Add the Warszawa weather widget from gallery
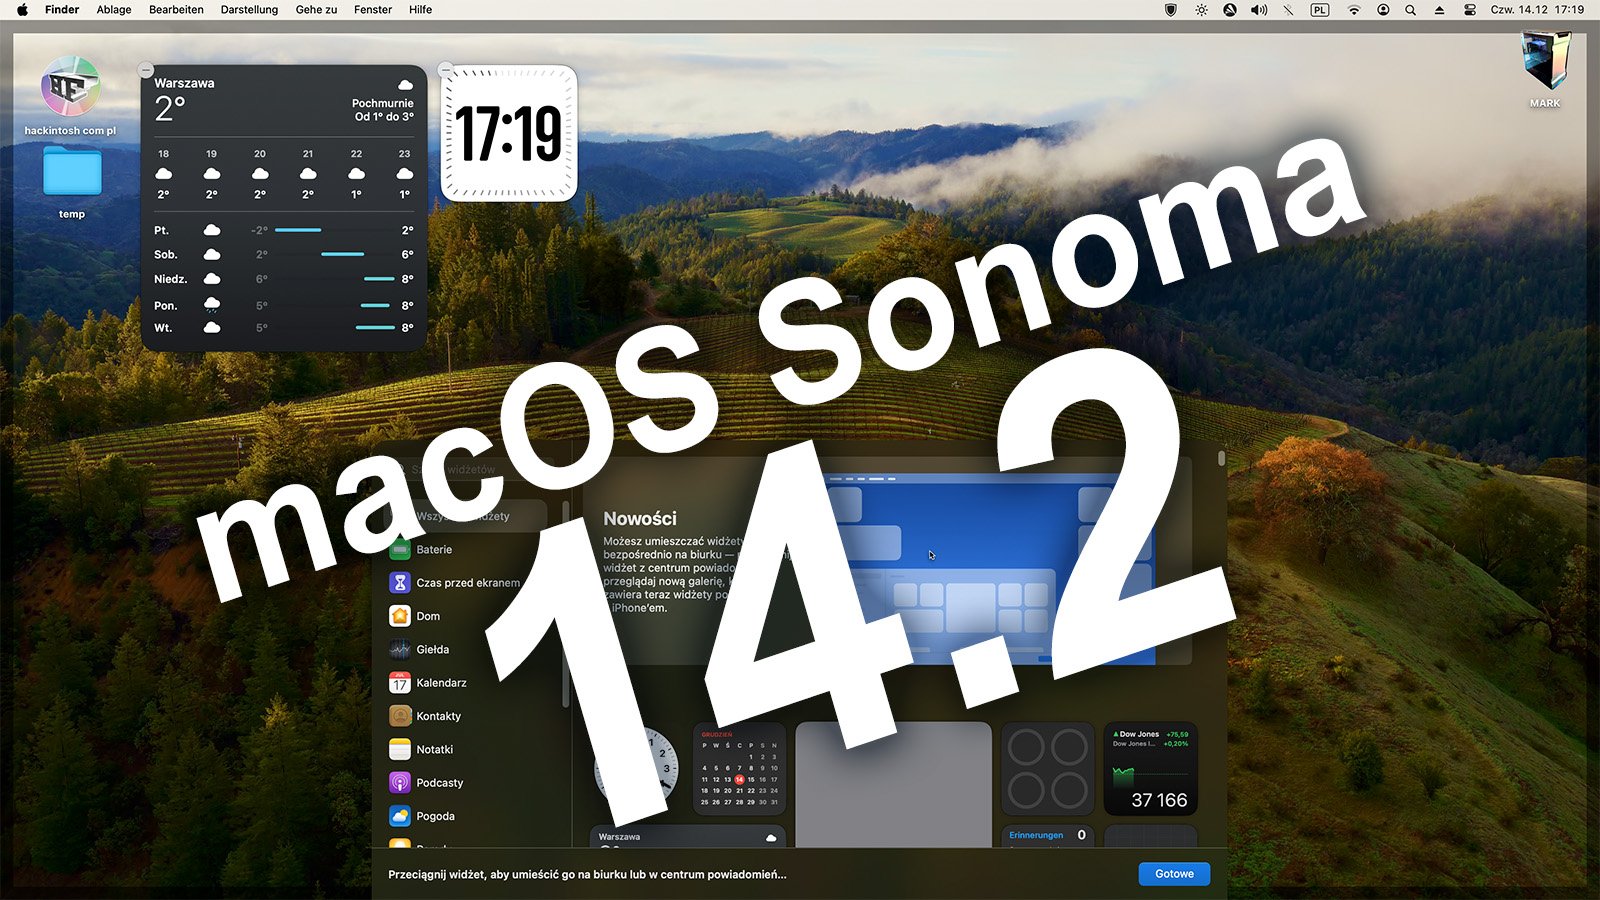 (x=688, y=836)
